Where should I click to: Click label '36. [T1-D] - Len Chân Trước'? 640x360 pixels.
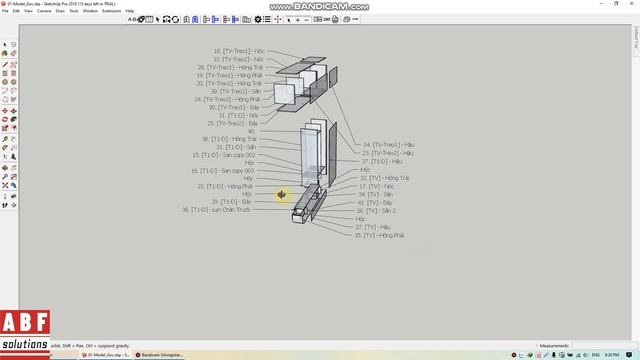point(216,209)
